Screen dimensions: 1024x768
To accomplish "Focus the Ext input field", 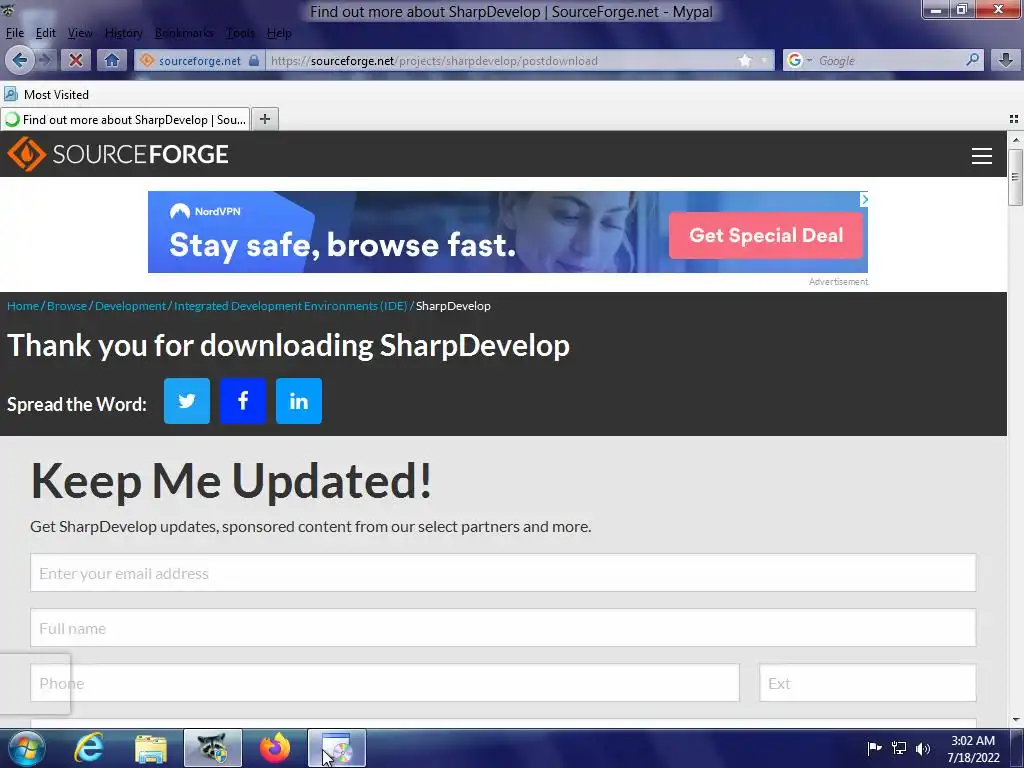I will [867, 682].
